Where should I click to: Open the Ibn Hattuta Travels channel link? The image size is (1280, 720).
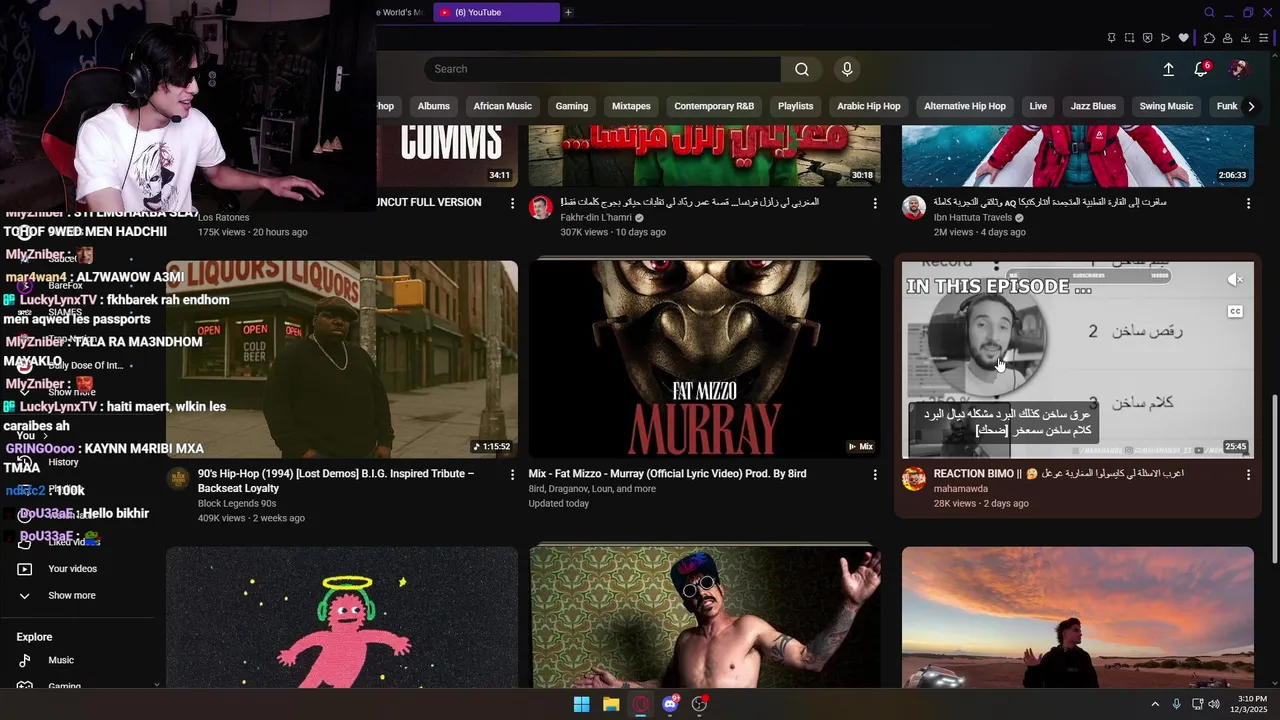pyautogui.click(x=973, y=217)
